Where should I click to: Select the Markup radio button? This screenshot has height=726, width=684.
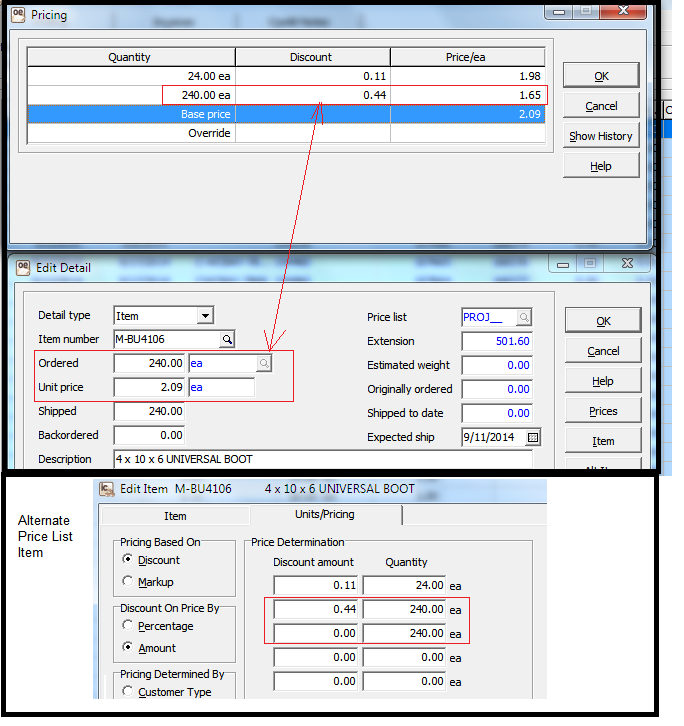(127, 582)
